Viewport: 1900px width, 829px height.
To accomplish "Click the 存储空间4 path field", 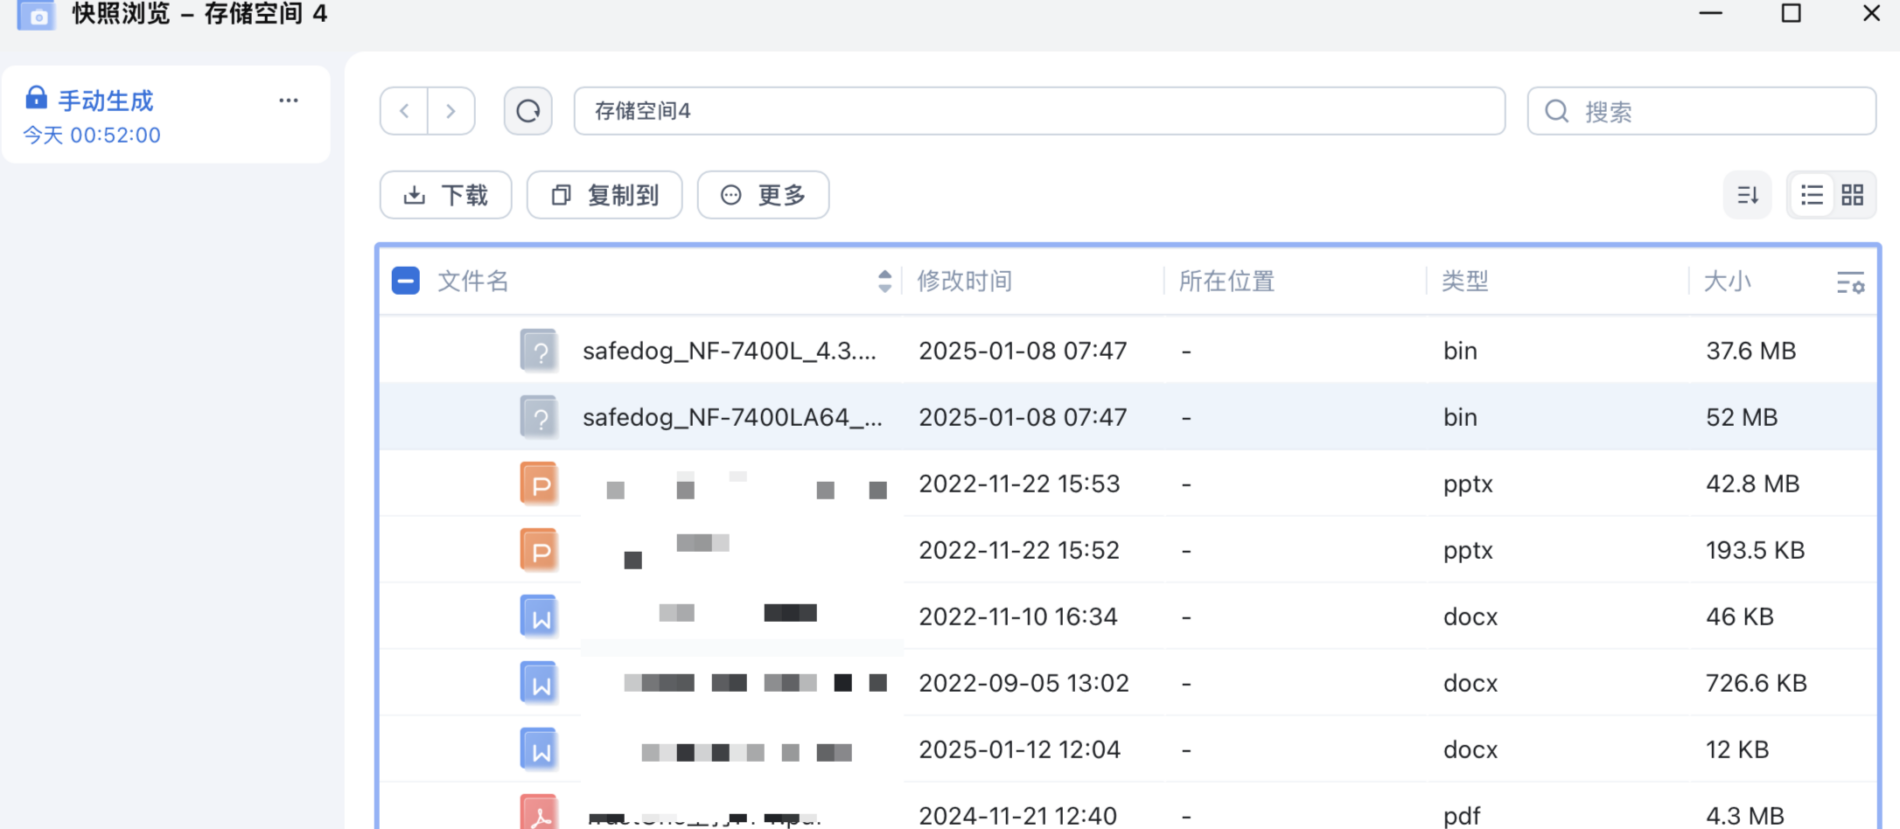I will 1038,111.
